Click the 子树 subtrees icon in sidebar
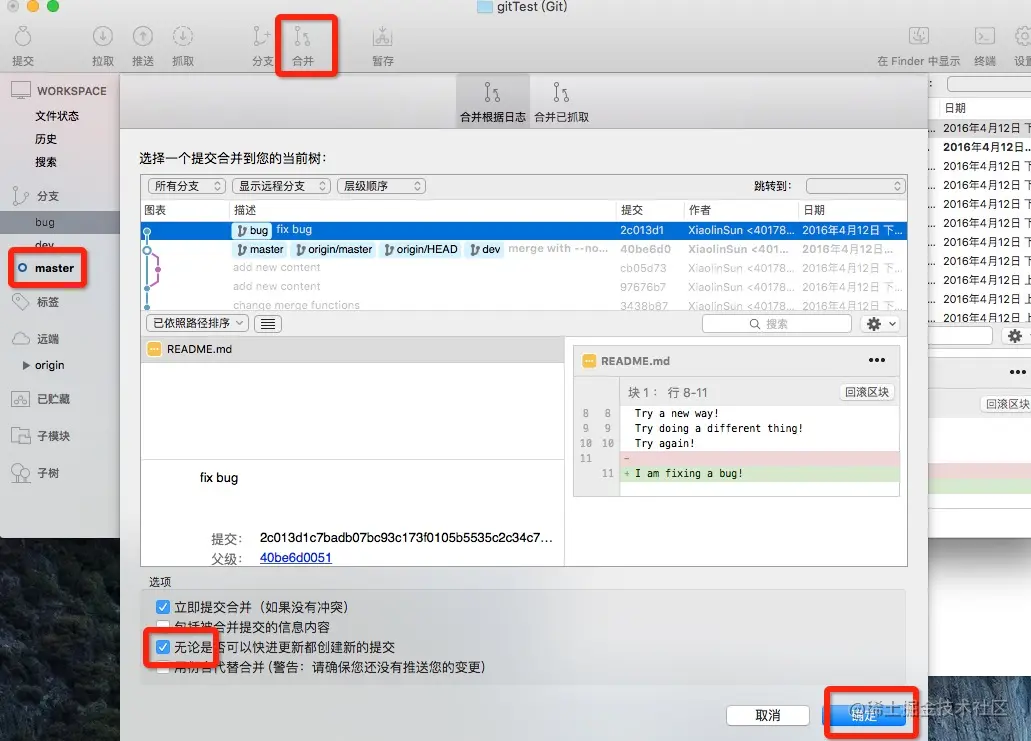This screenshot has height=741, width=1031. [x=20, y=473]
